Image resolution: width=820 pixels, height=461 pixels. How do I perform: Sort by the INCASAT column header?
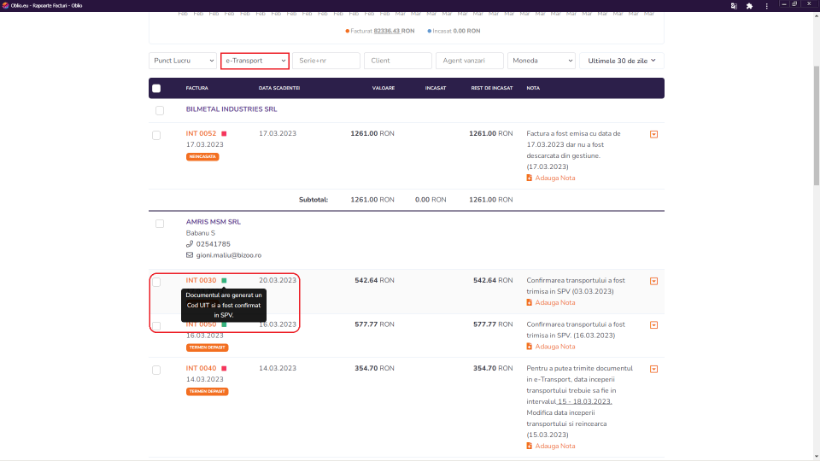(435, 88)
